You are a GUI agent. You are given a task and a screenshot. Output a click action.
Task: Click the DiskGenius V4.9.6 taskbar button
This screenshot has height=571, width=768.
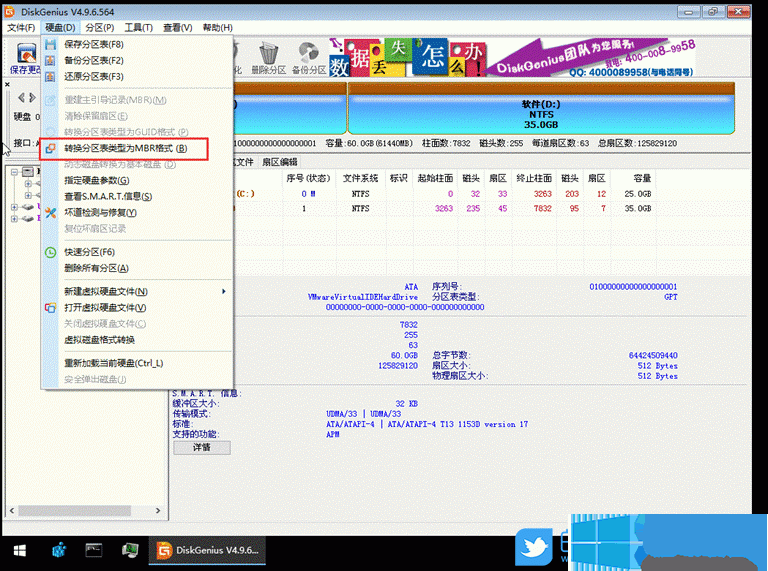pos(207,550)
